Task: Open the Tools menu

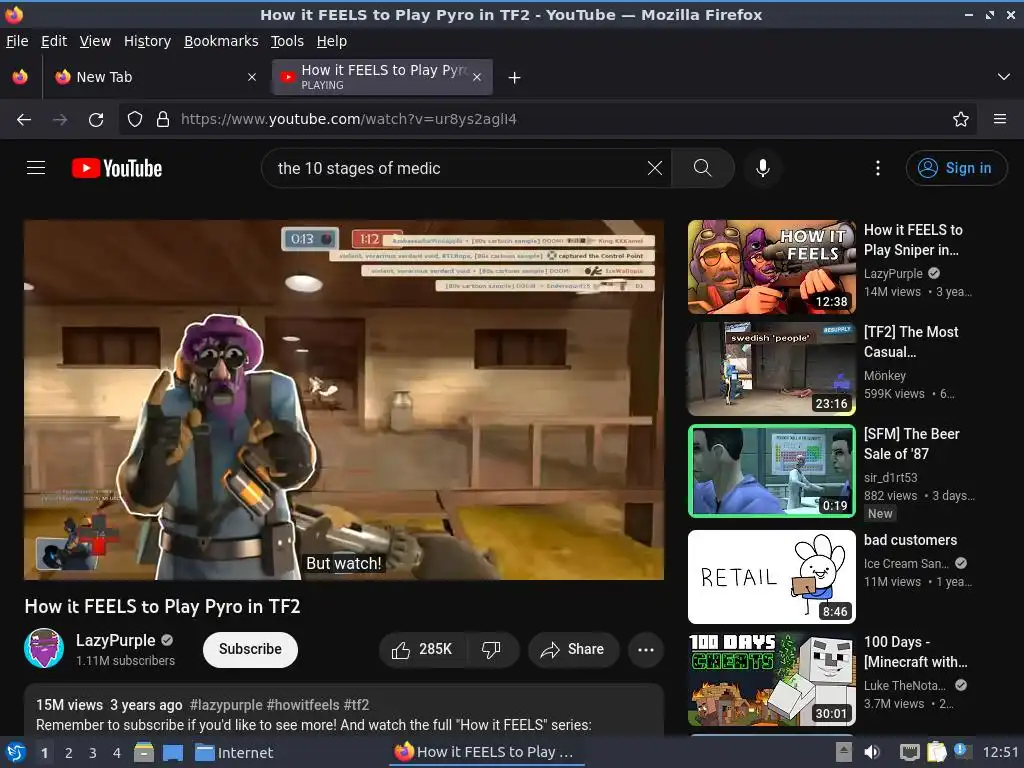Action: point(287,41)
